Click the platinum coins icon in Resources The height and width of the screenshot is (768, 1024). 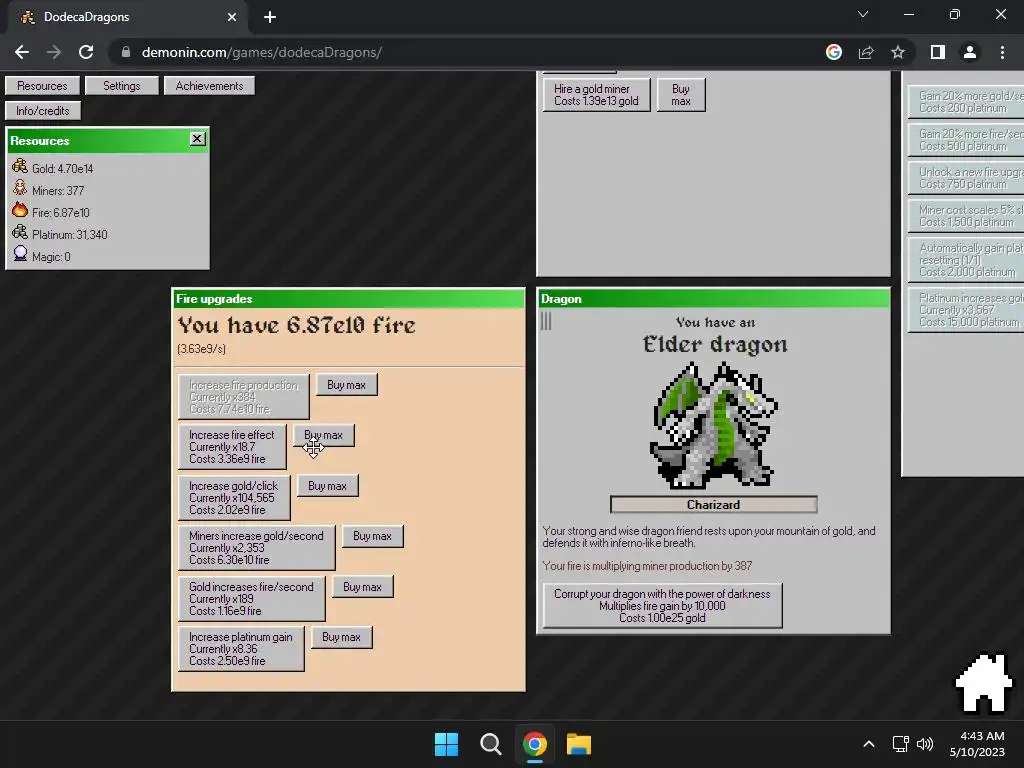pos(20,232)
